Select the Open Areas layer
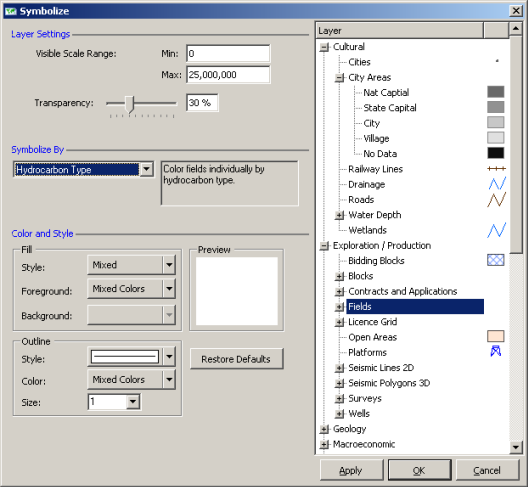The image size is (528, 487). (x=372, y=337)
